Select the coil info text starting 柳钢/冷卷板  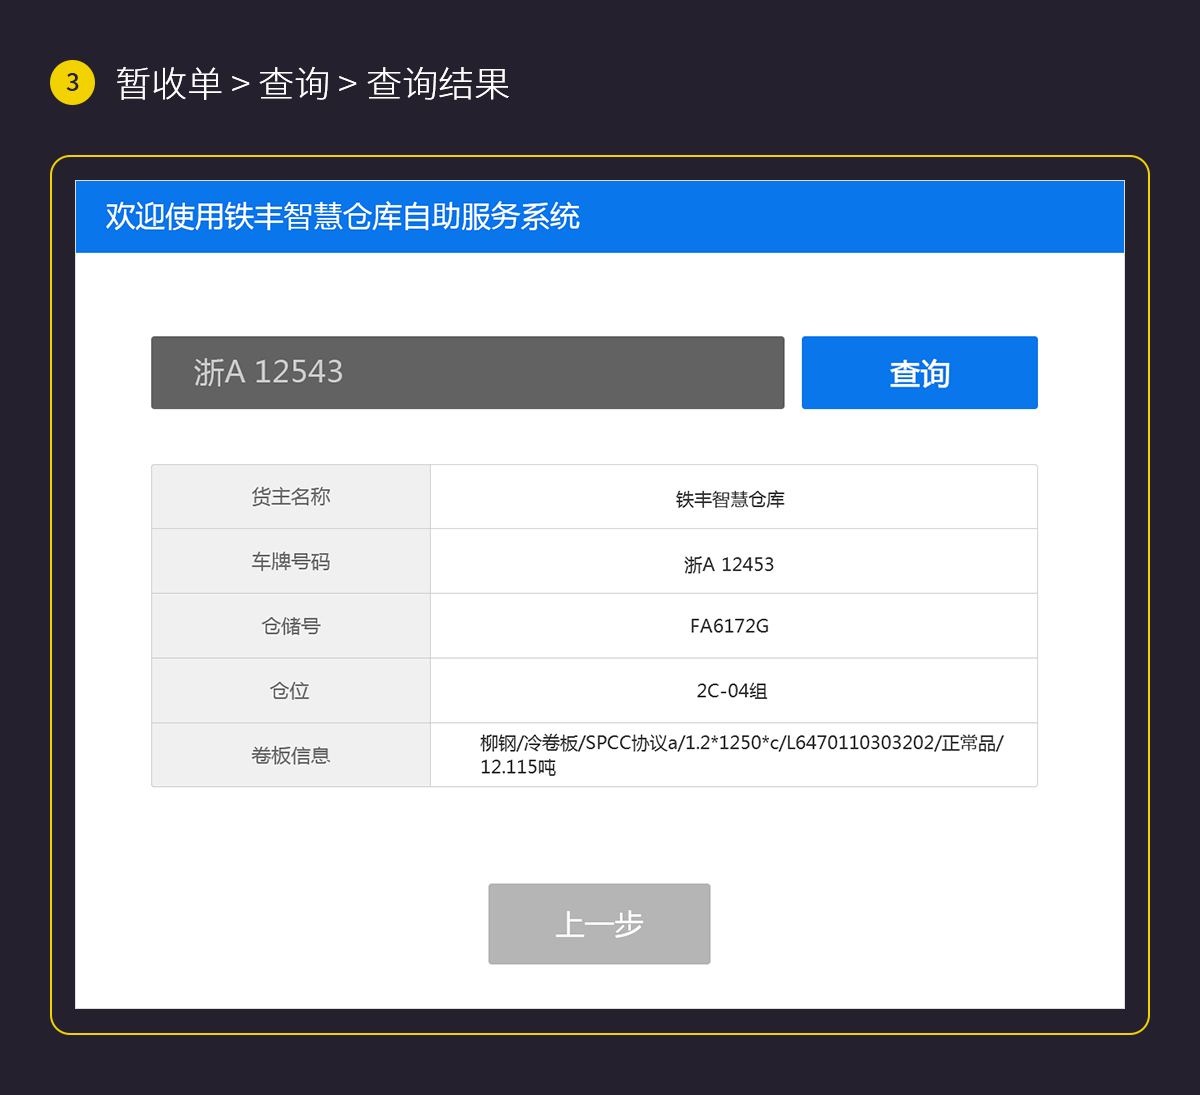(741, 755)
